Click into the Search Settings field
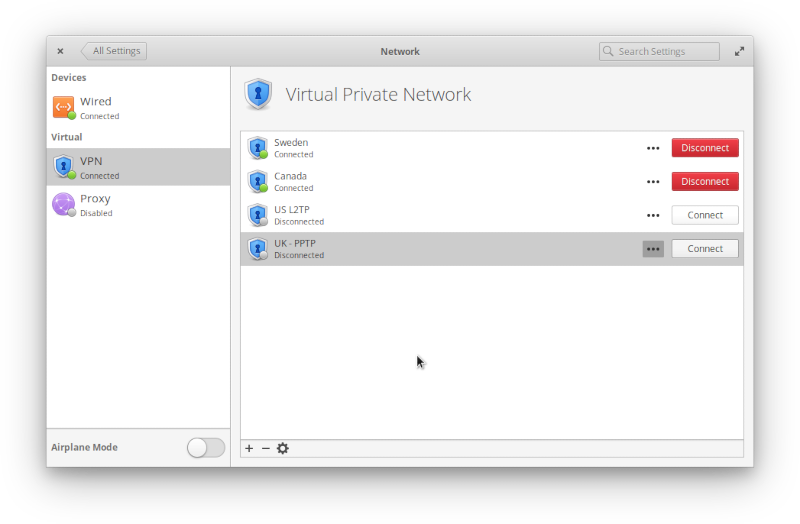Image resolution: width=800 pixels, height=524 pixels. (x=659, y=52)
